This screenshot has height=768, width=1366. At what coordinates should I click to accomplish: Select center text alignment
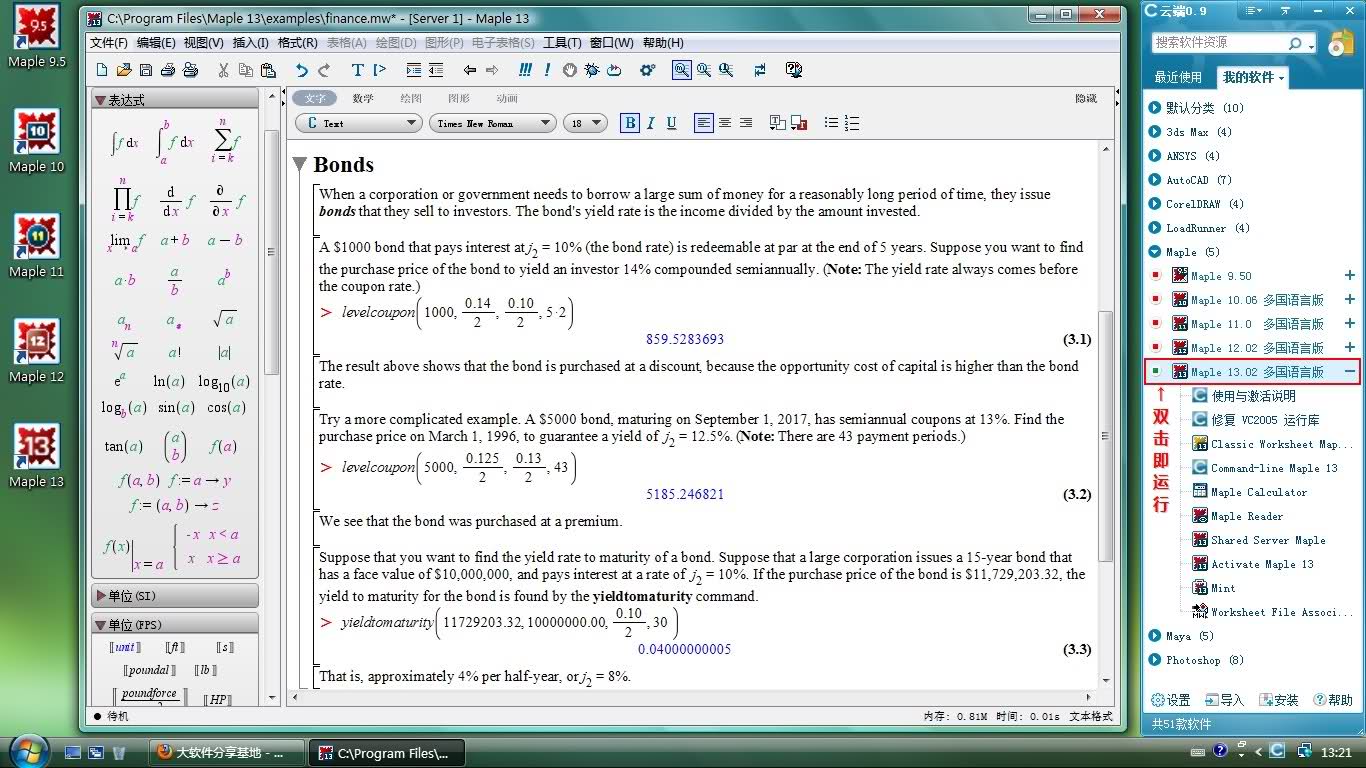[x=725, y=123]
